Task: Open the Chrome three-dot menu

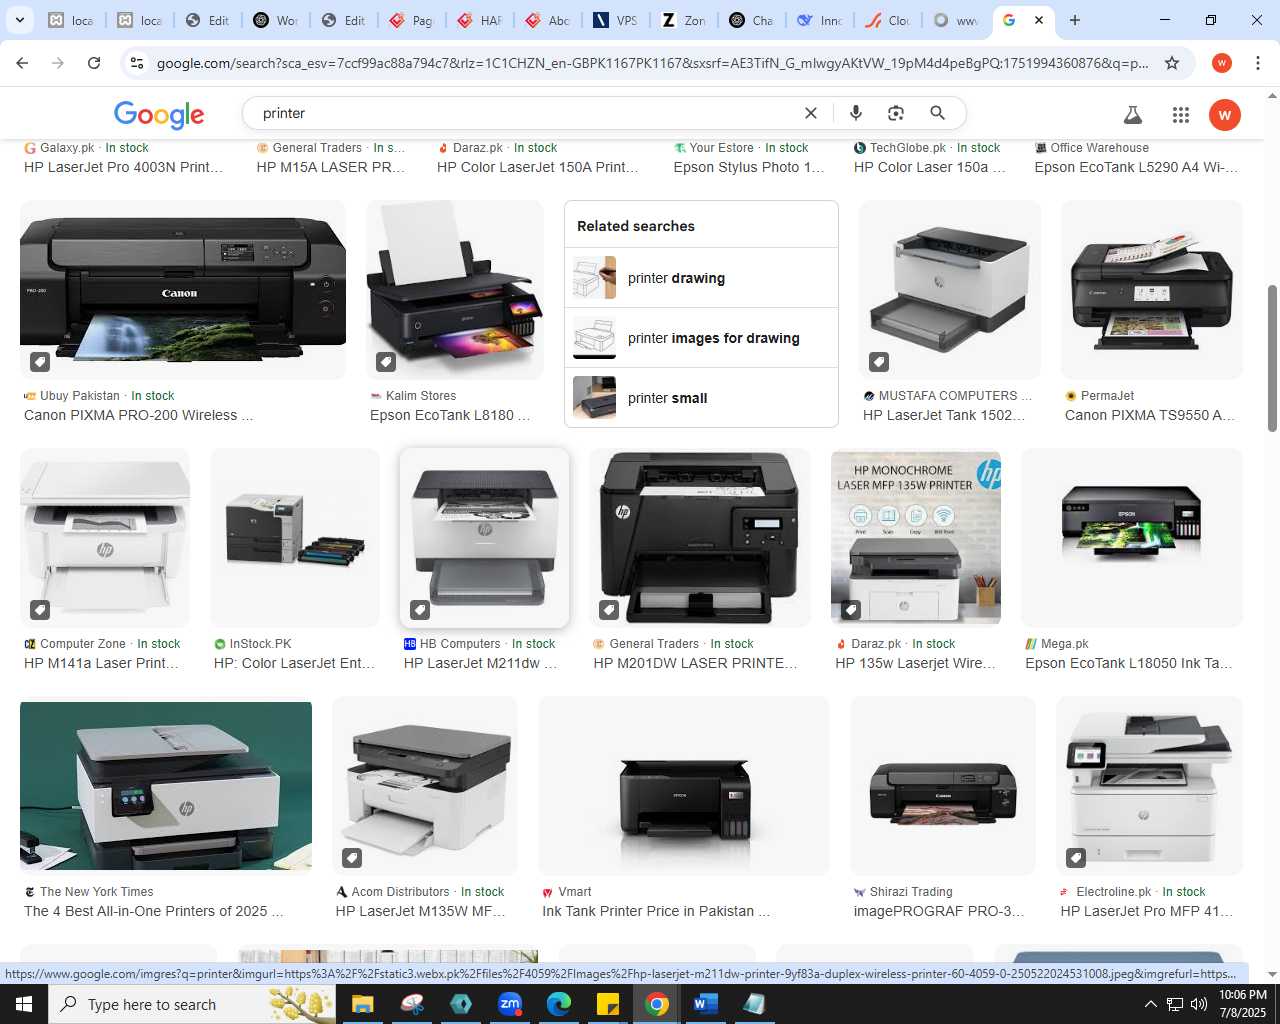Action: pyautogui.click(x=1258, y=63)
